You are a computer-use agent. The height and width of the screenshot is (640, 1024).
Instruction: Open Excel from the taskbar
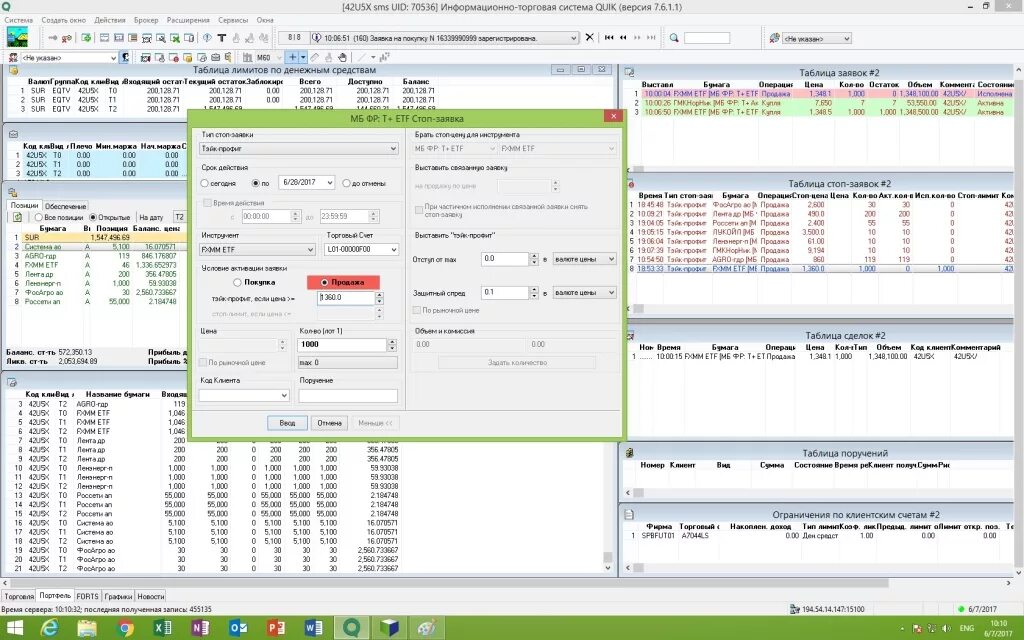pos(163,628)
